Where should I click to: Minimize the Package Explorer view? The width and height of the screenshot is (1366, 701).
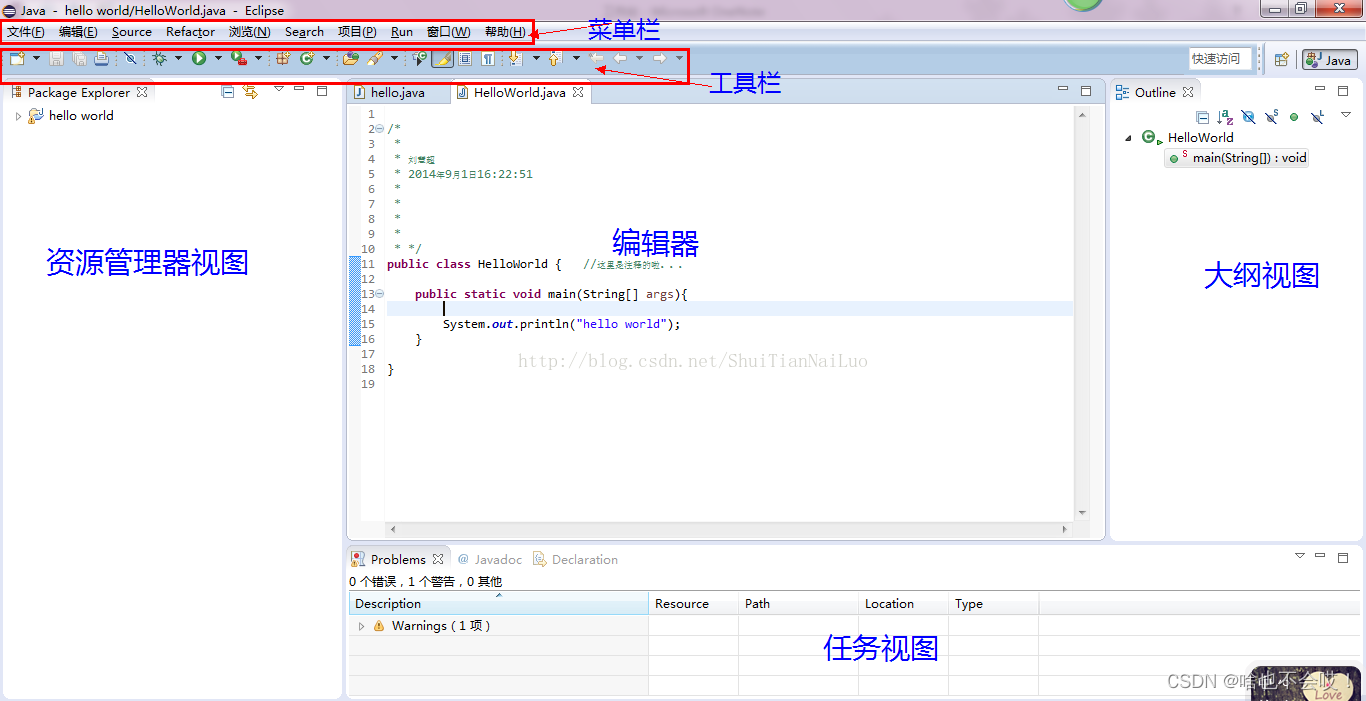(299, 89)
